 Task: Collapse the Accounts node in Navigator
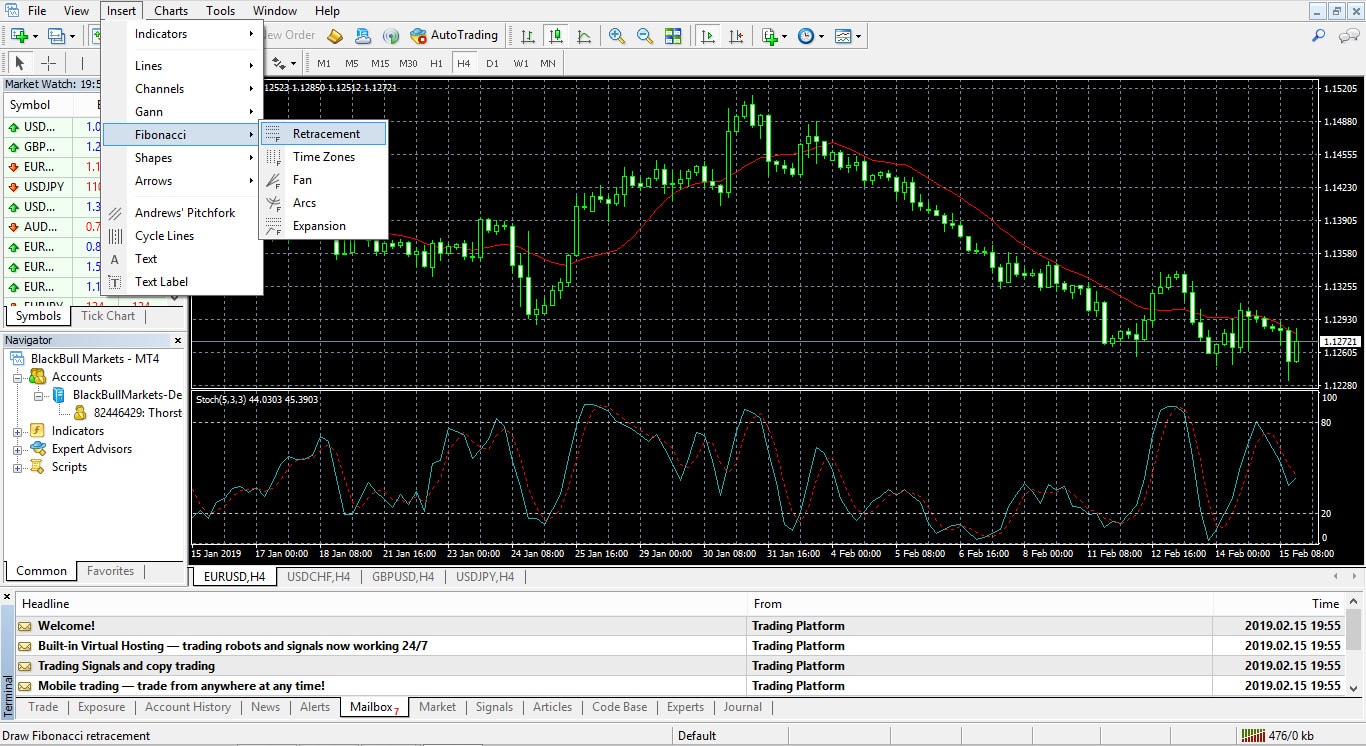(17, 378)
